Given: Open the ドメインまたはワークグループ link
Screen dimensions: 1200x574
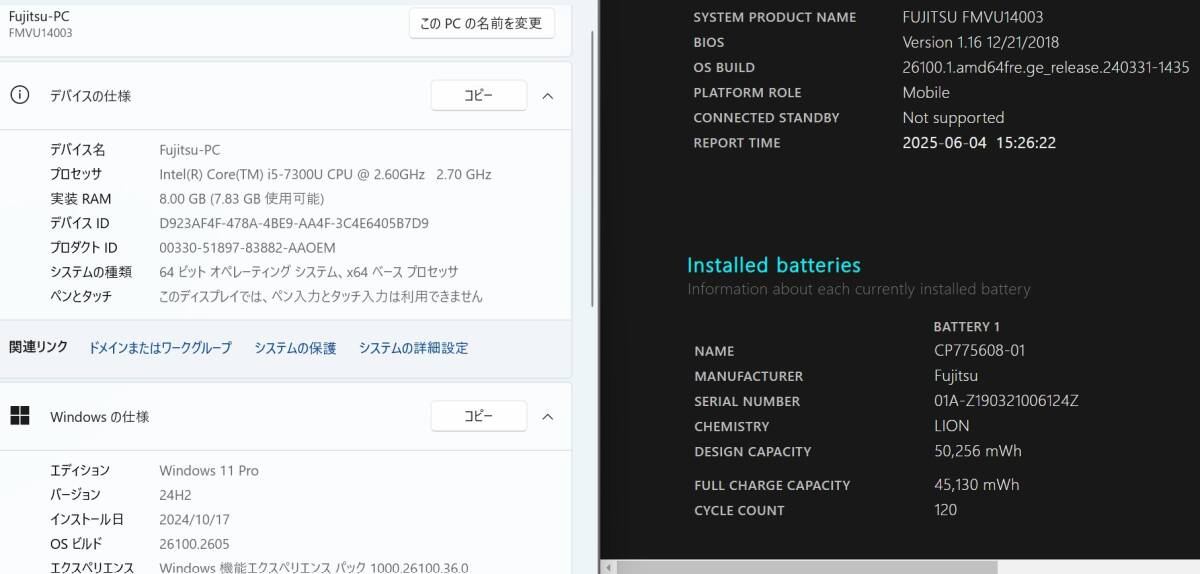Looking at the screenshot, I should click(x=160, y=348).
